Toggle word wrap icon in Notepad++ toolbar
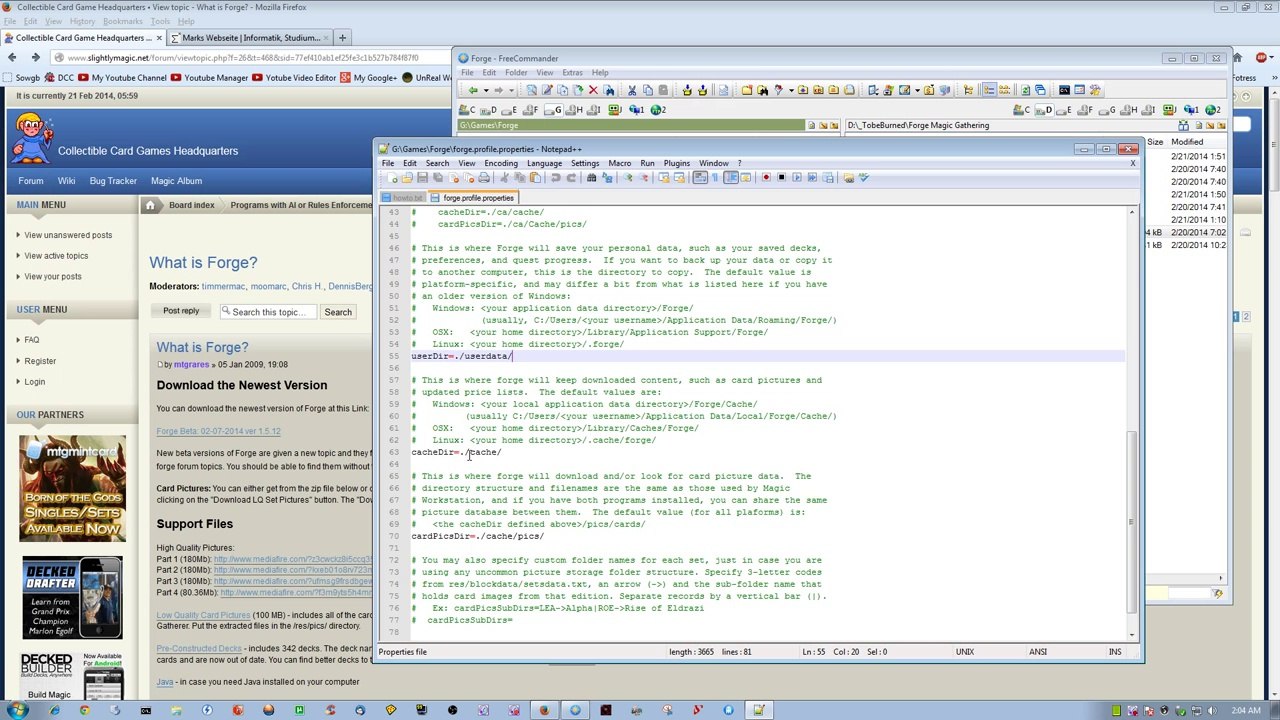This screenshot has width=1280, height=720. [x=700, y=178]
